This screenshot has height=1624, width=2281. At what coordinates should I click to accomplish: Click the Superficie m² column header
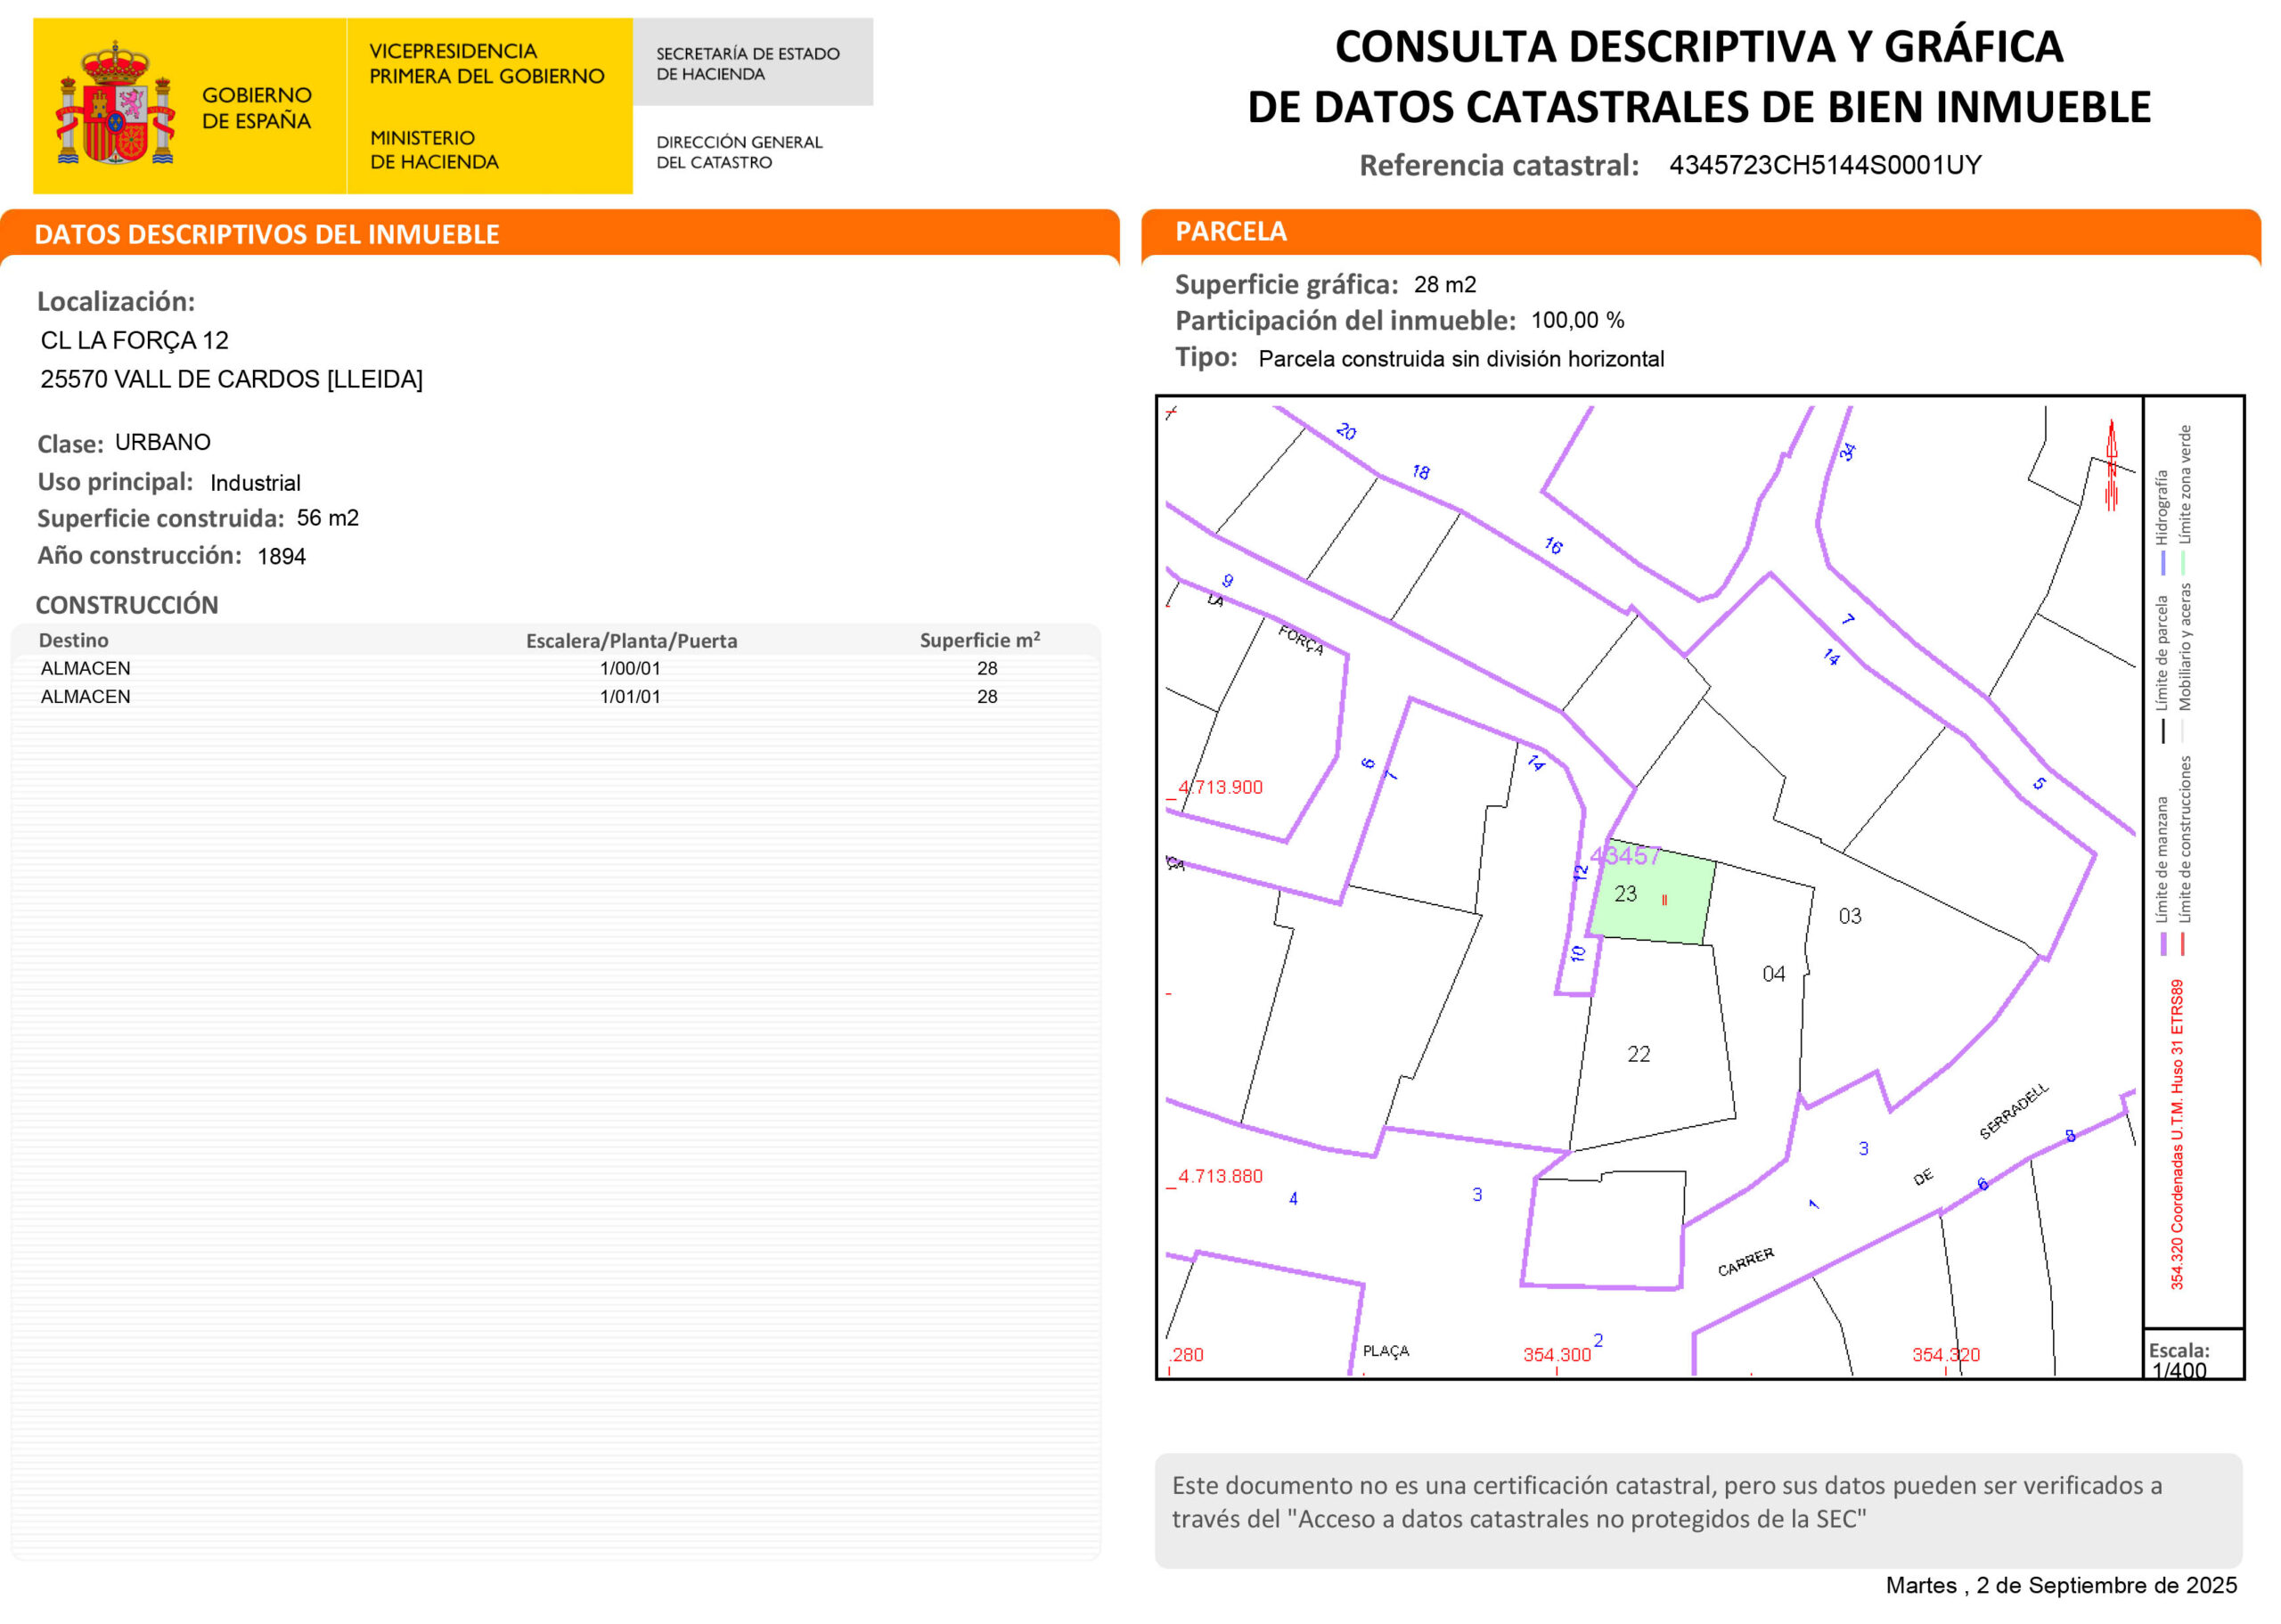(x=979, y=640)
